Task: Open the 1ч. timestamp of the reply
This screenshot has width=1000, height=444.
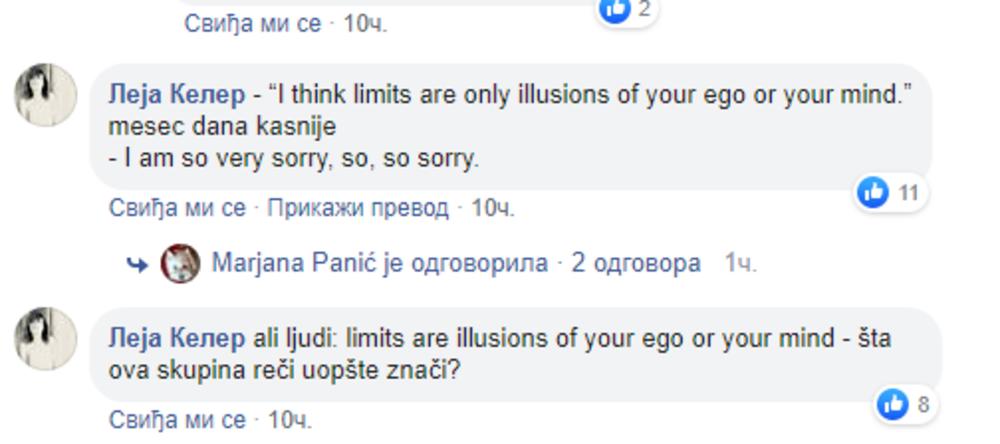Action: [740, 264]
